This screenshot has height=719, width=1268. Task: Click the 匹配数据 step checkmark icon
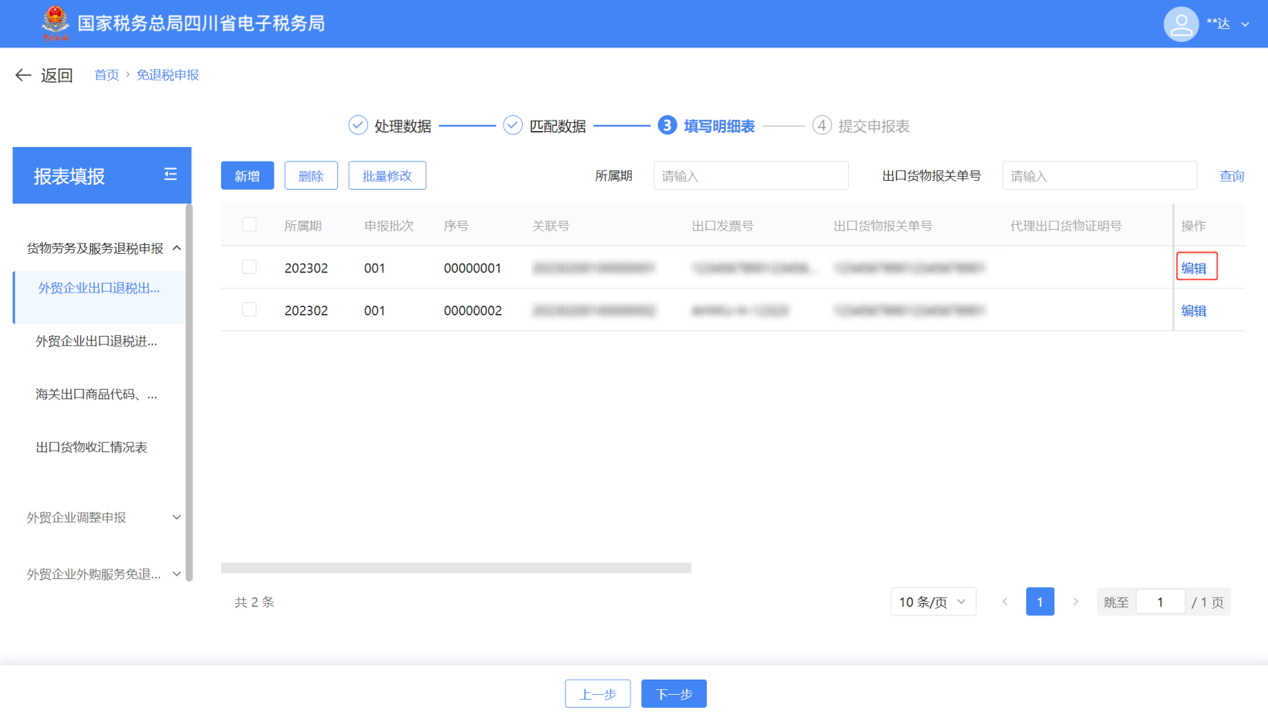coord(513,125)
